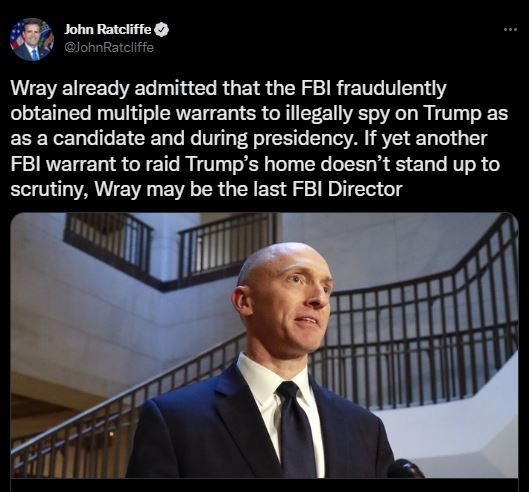Click the John Ratcliffe display name
This screenshot has width=529, height=492.
[x=107, y=30]
